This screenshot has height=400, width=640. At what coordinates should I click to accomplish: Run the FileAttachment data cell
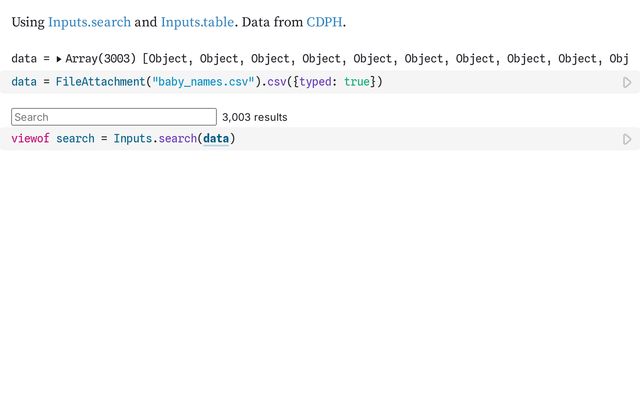627,82
